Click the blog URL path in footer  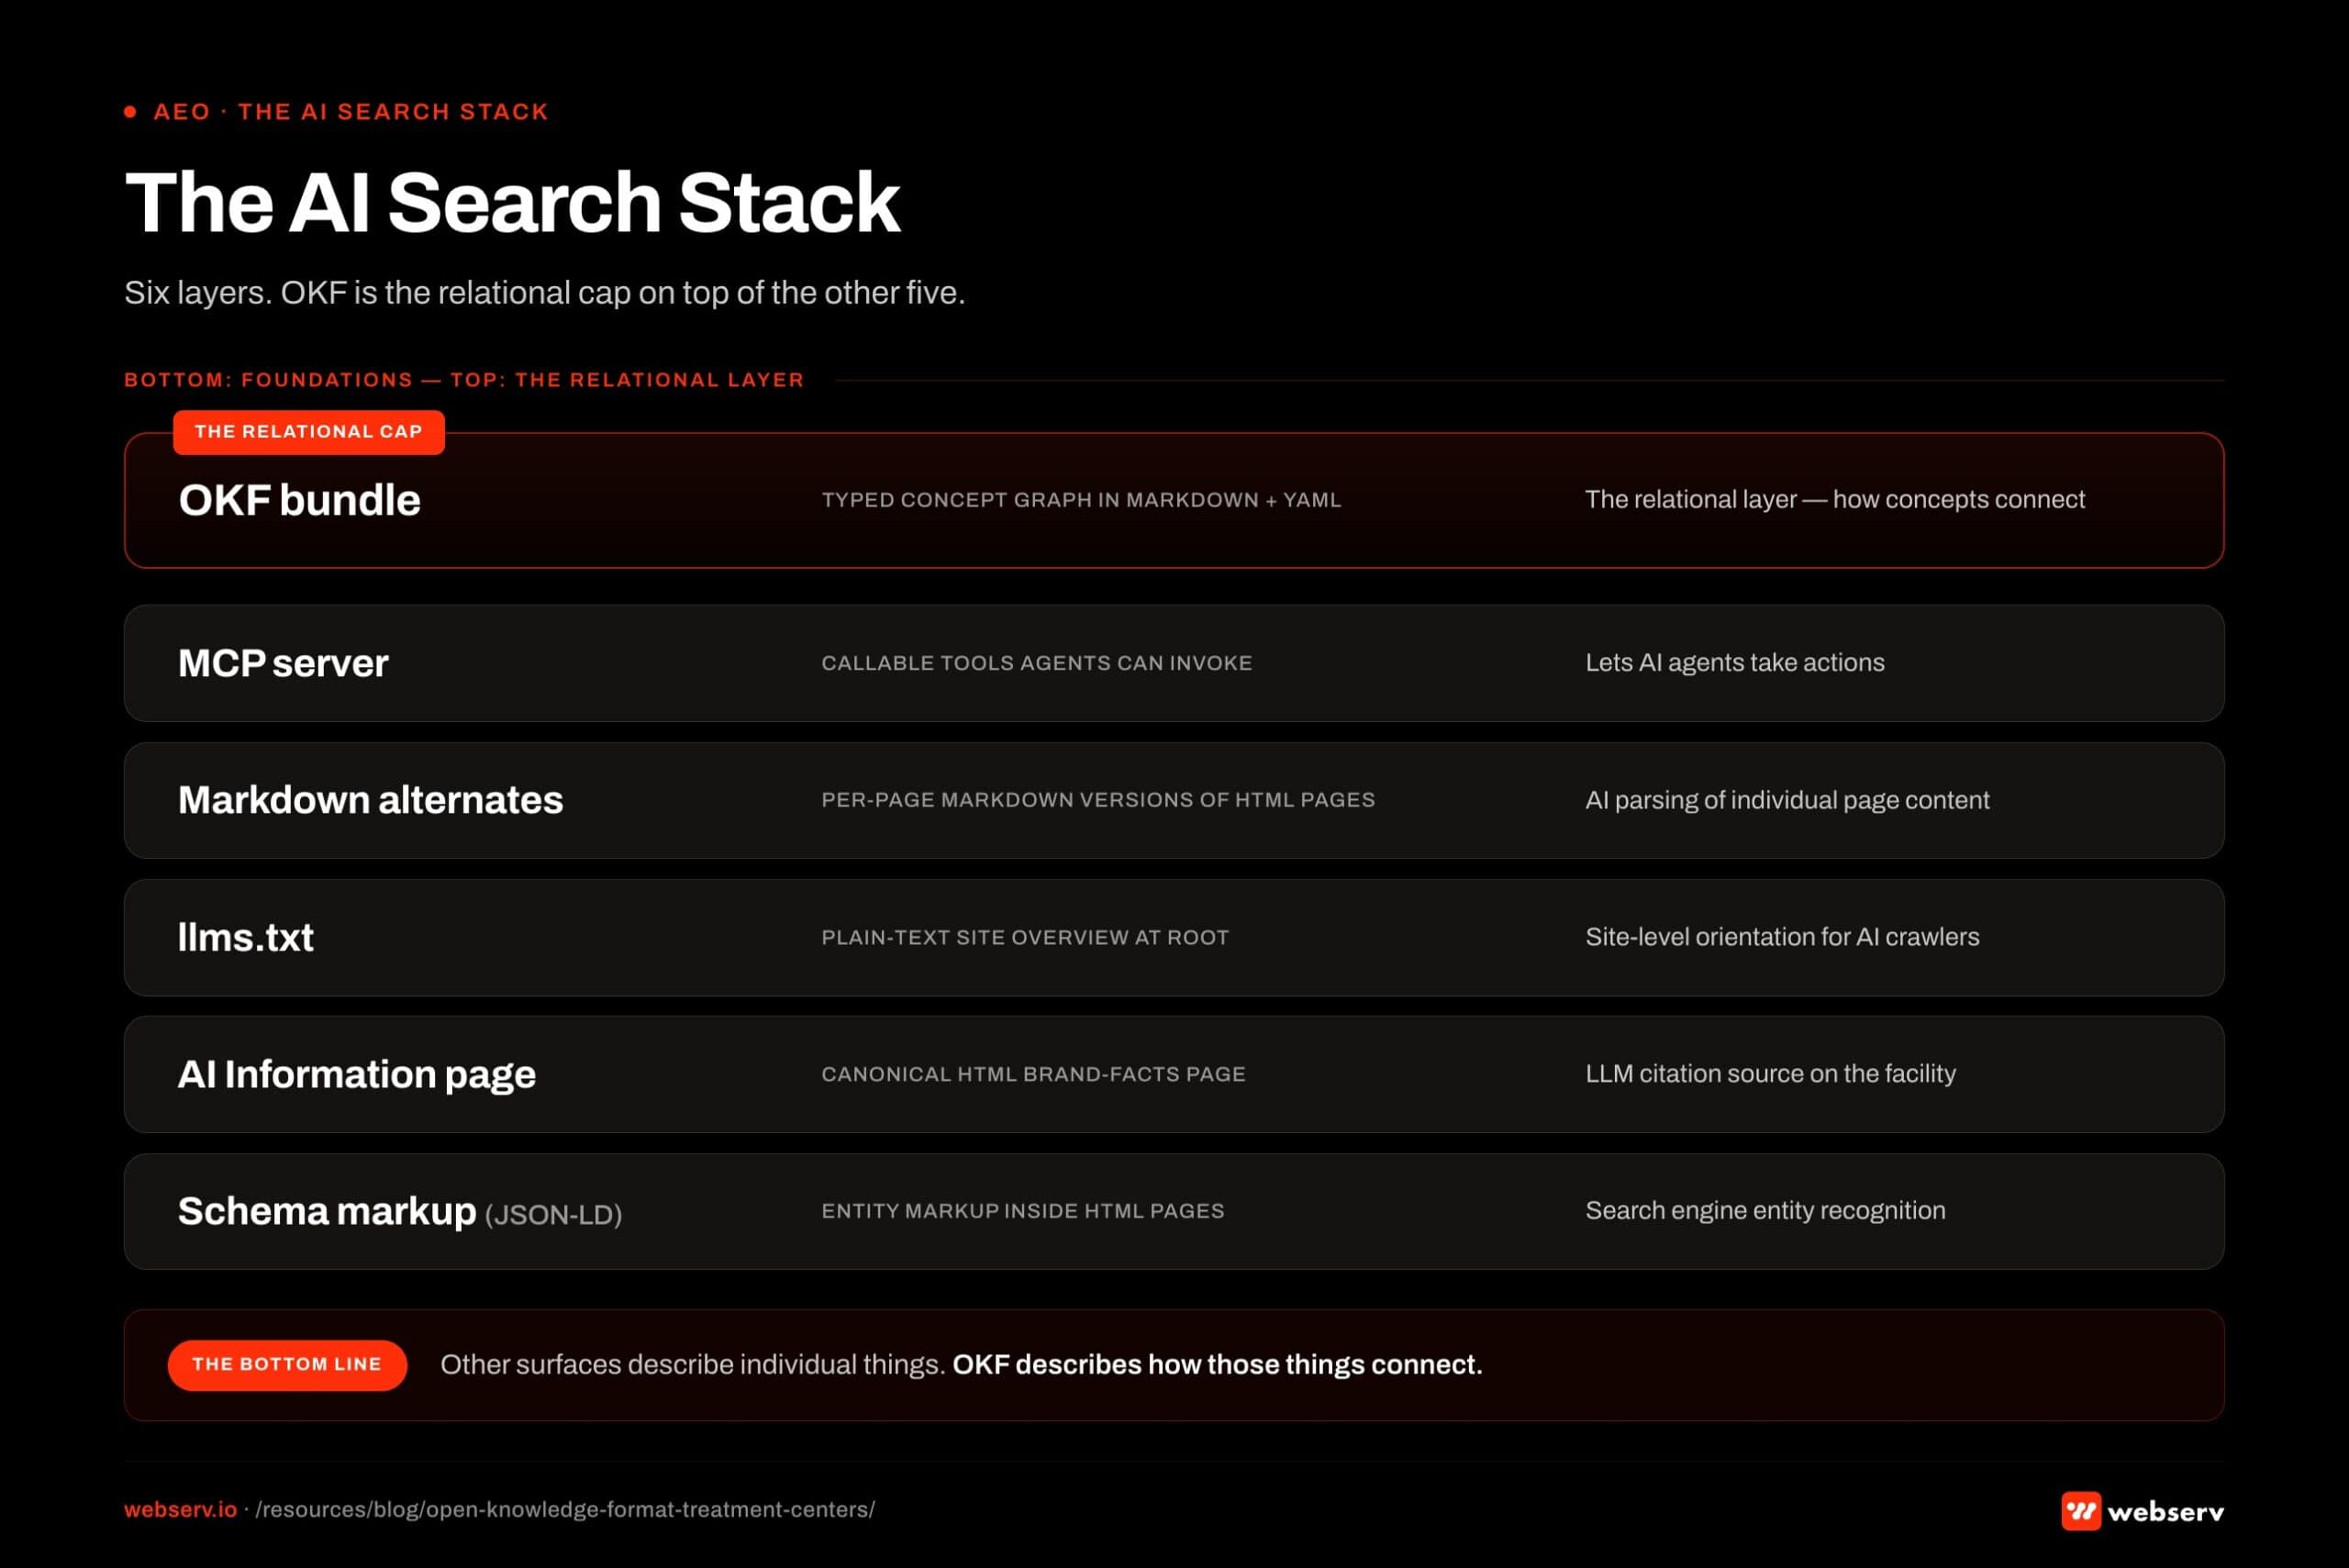tap(565, 1509)
